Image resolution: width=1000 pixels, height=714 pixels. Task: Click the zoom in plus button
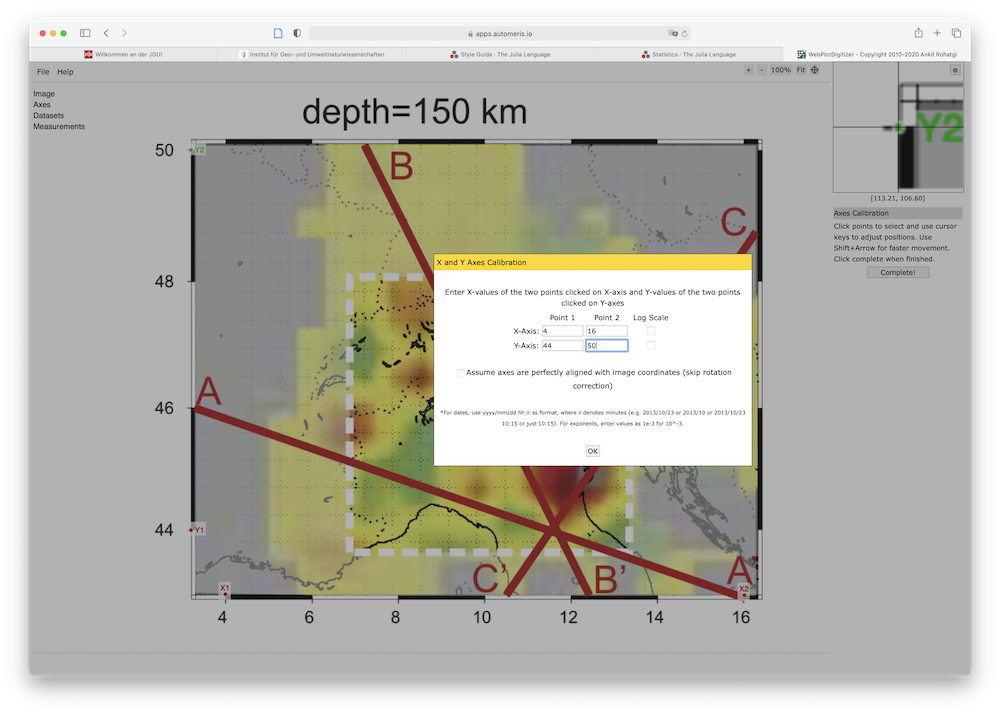click(748, 71)
